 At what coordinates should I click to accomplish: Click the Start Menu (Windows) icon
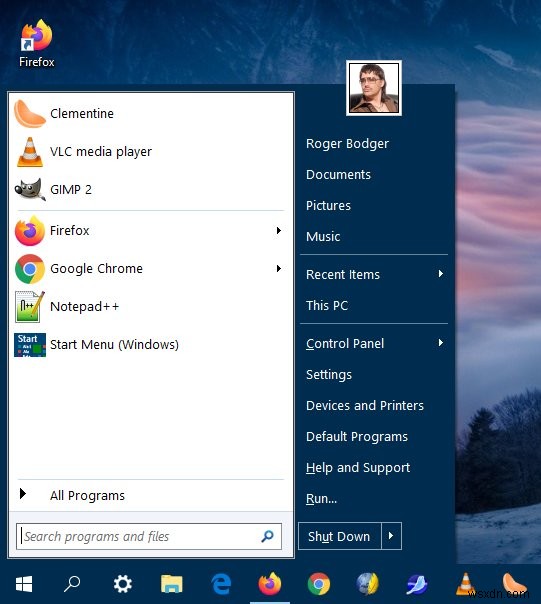pyautogui.click(x=30, y=345)
